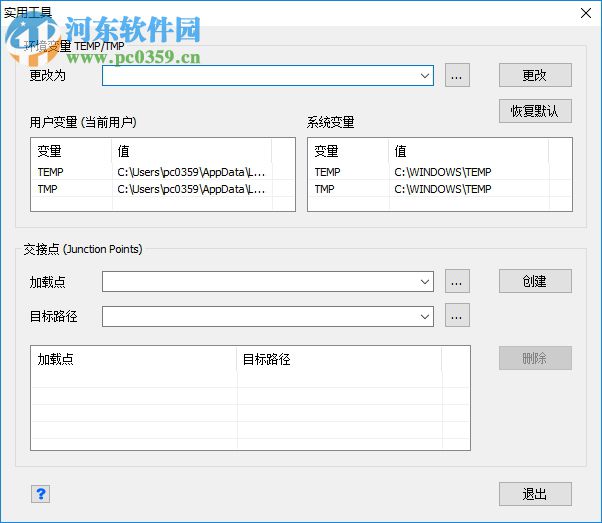Click system TMP value C:\WINDOWS\TEMP
Screen dimensions: 602x523
(x=443, y=189)
